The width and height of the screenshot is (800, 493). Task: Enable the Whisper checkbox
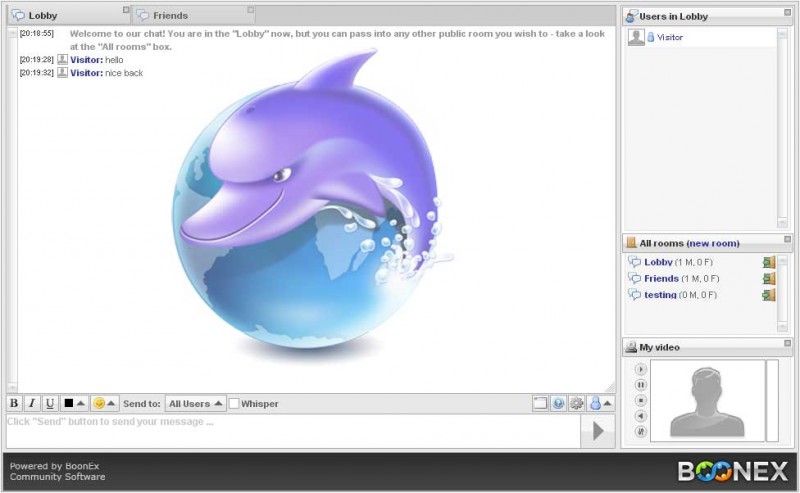pos(234,403)
